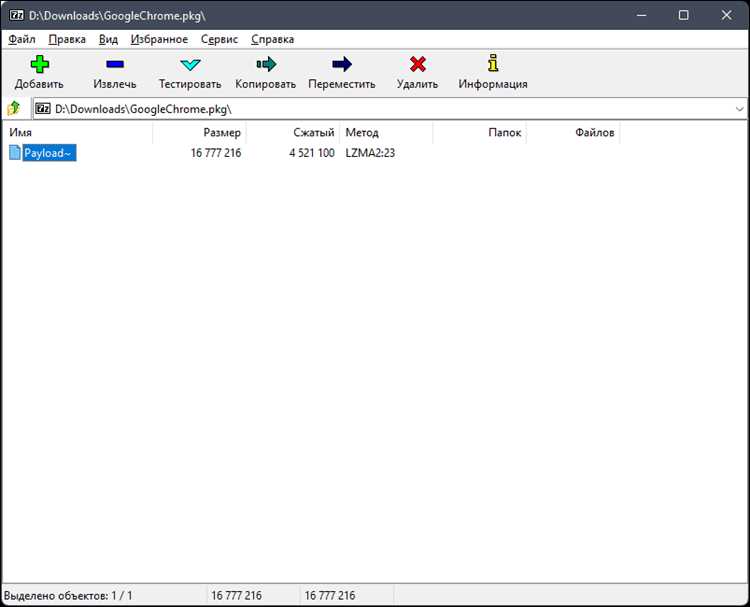The width and height of the screenshot is (750, 607).
Task: Click the compressed value 4 521 100
Action: click(x=312, y=153)
